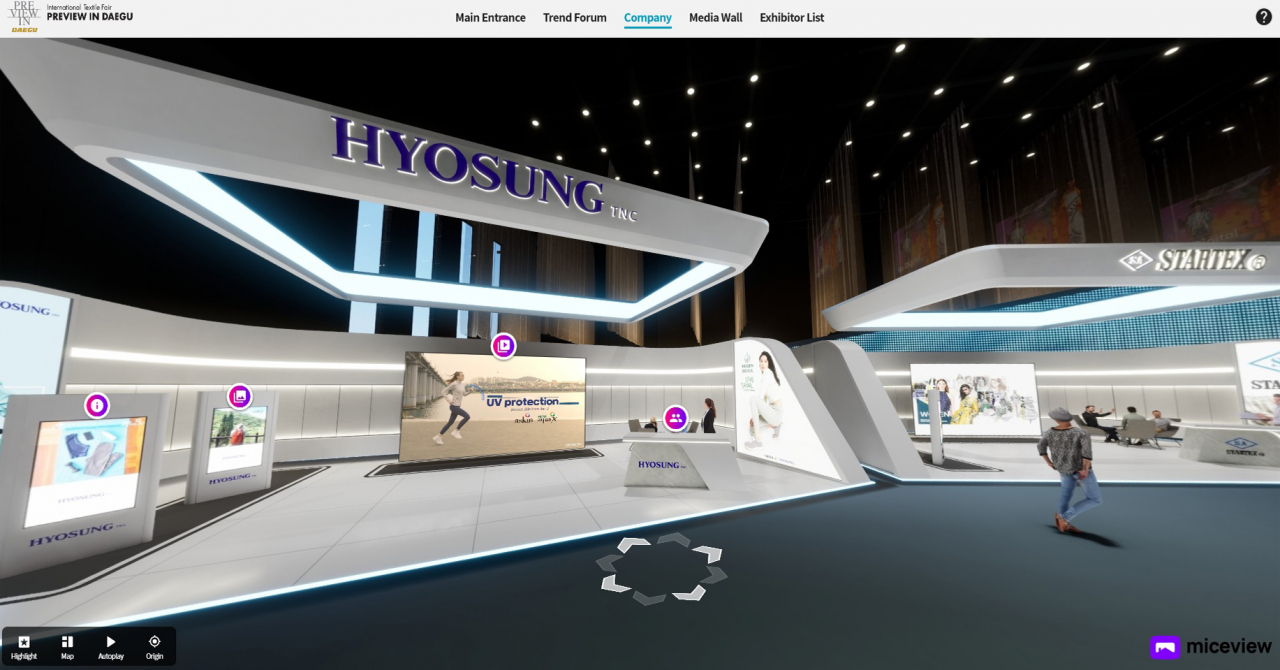Click the UV protection video screen
The width and height of the screenshot is (1280, 670).
[x=493, y=406]
